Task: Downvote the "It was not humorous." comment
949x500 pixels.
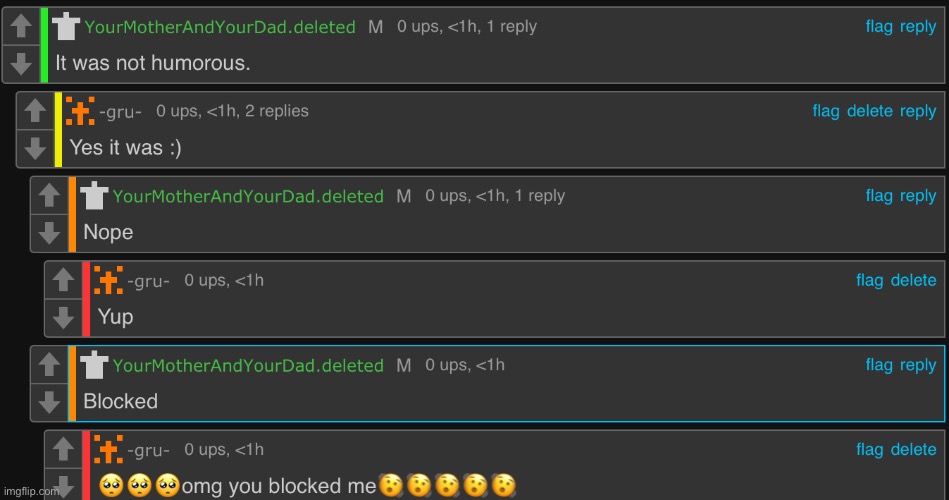Action: click(x=21, y=64)
